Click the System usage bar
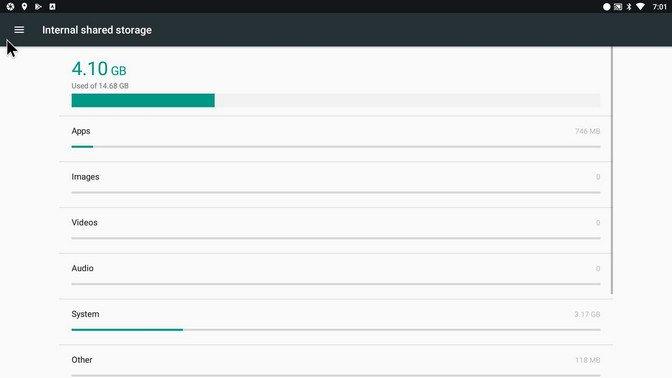 (336, 330)
